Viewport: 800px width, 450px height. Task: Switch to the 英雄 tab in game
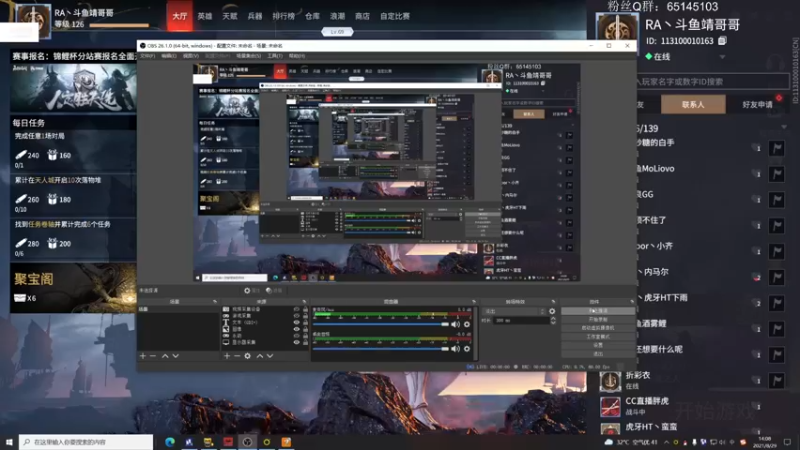[205, 16]
